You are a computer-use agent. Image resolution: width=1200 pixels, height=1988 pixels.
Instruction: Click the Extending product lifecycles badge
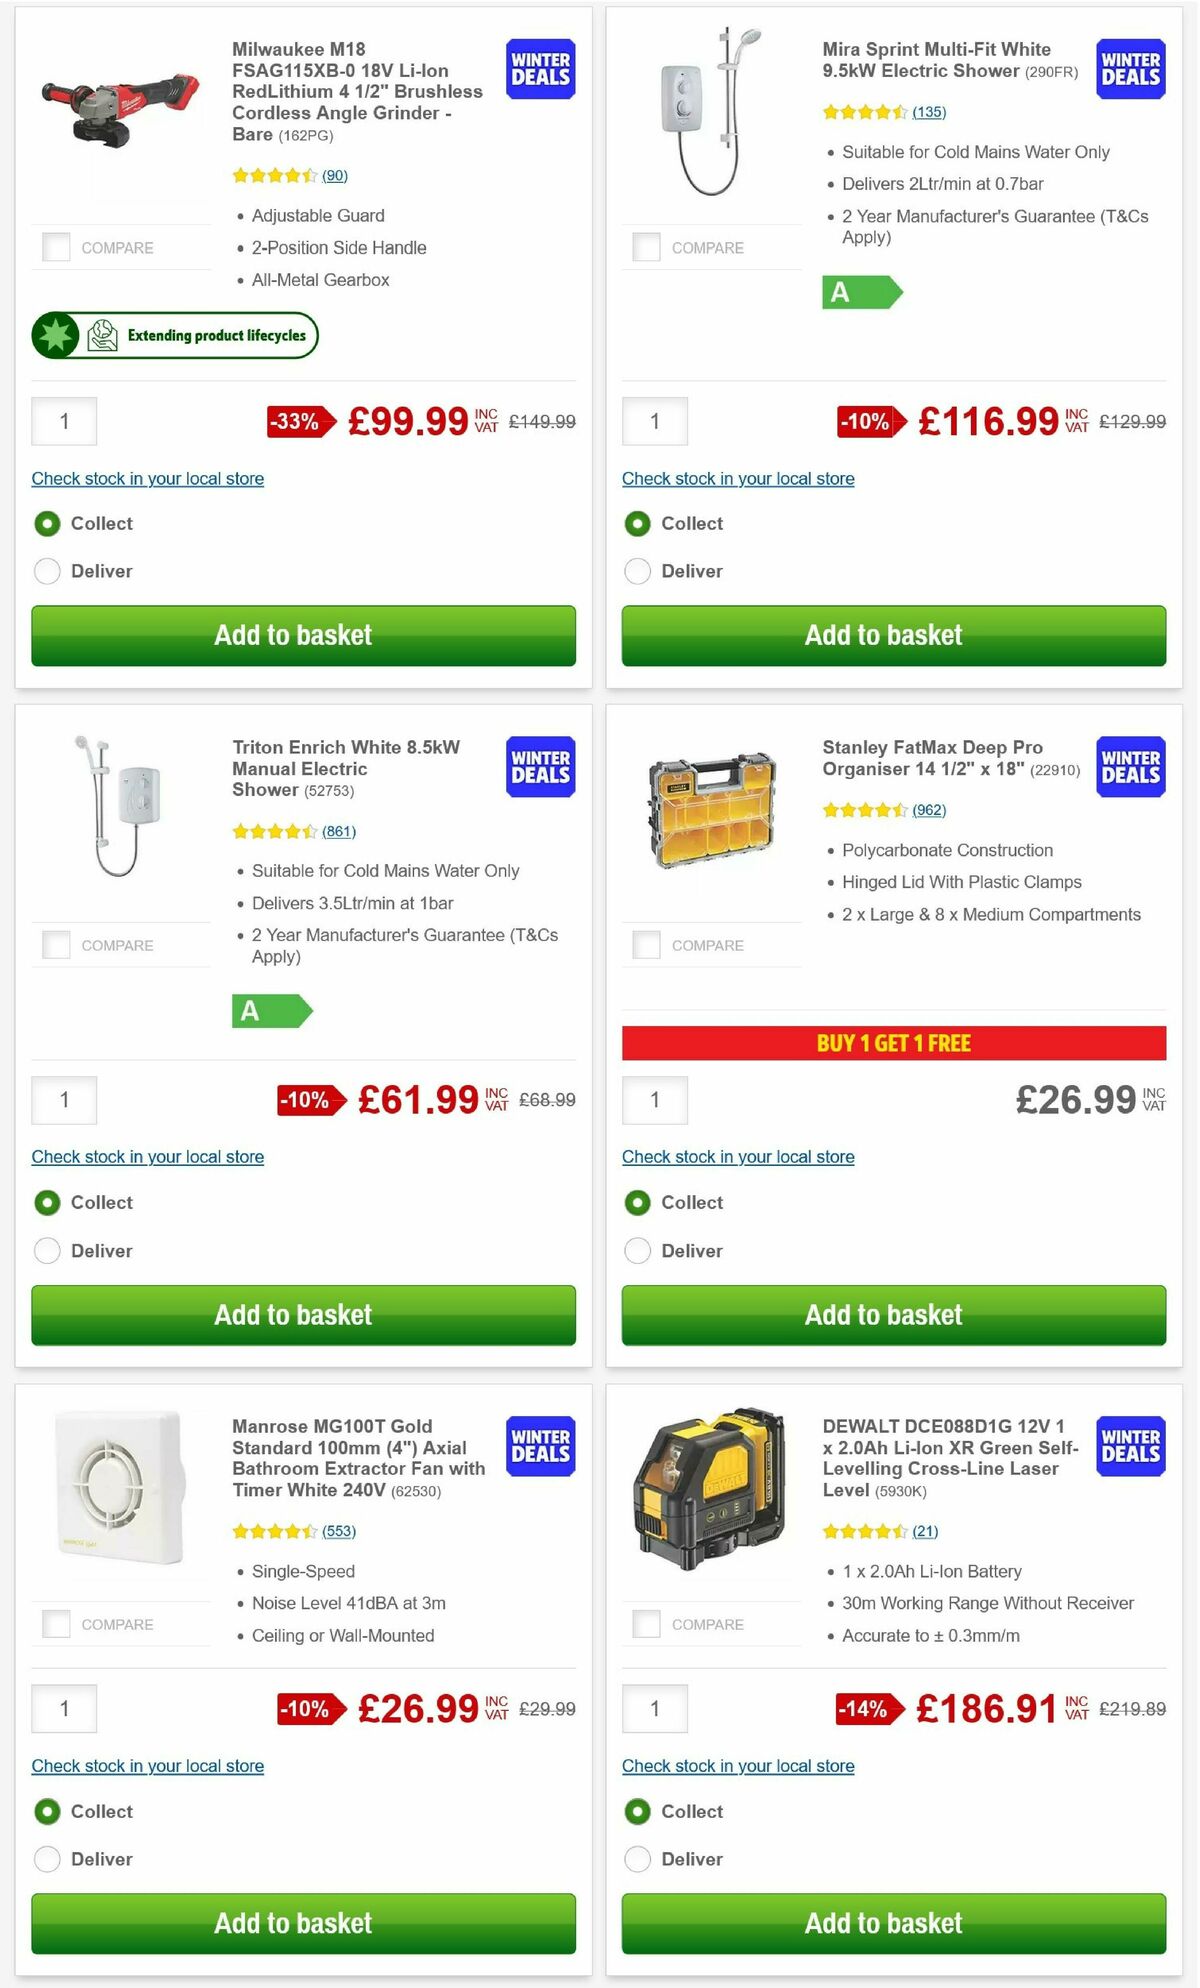[x=175, y=335]
